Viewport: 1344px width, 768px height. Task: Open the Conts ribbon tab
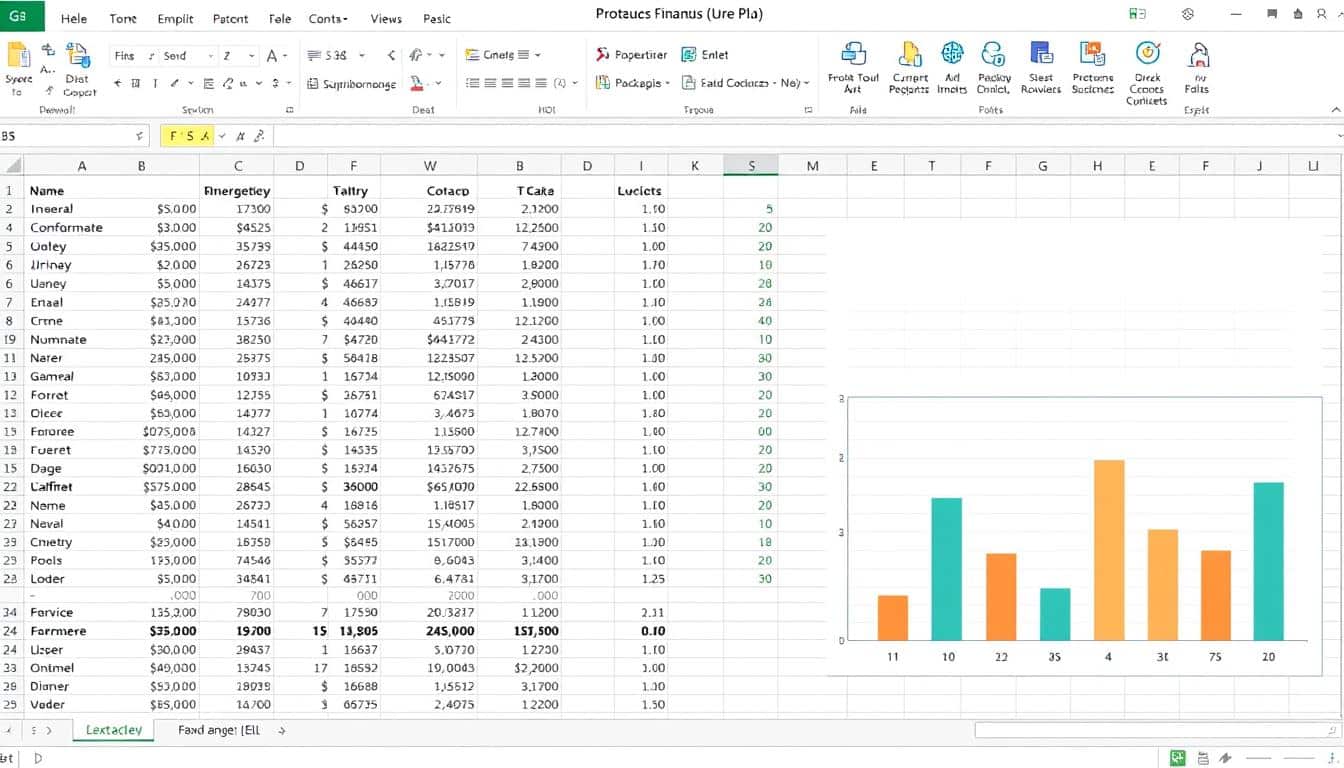point(328,18)
